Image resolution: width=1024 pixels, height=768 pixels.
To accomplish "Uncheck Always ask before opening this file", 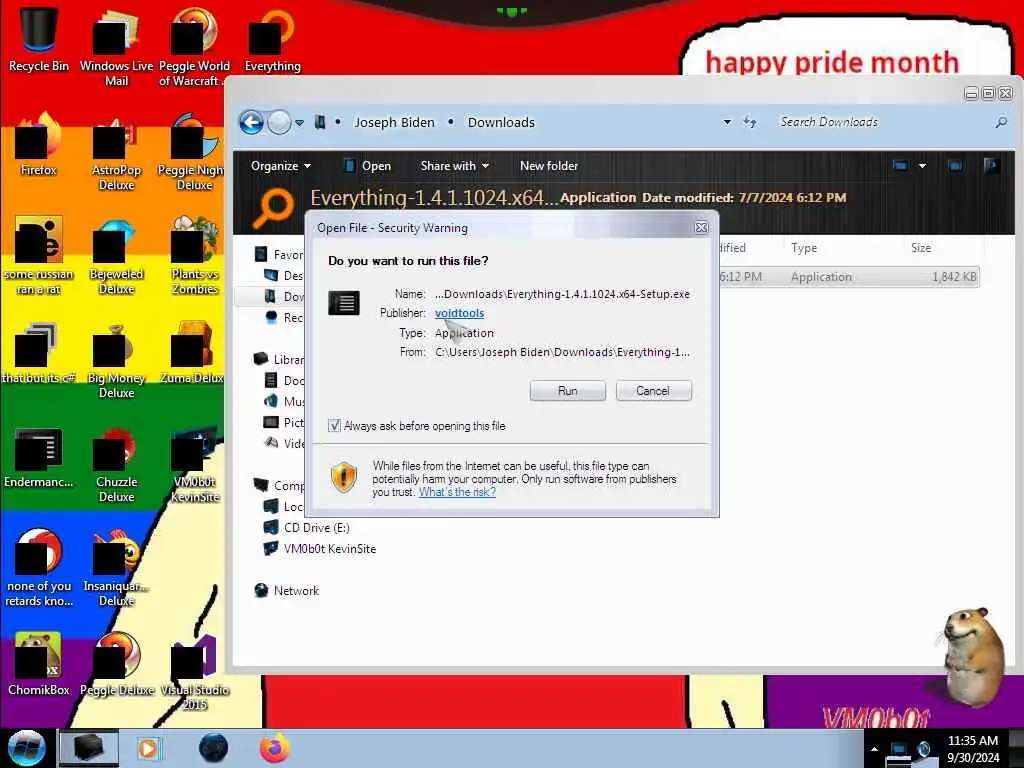I will point(334,426).
